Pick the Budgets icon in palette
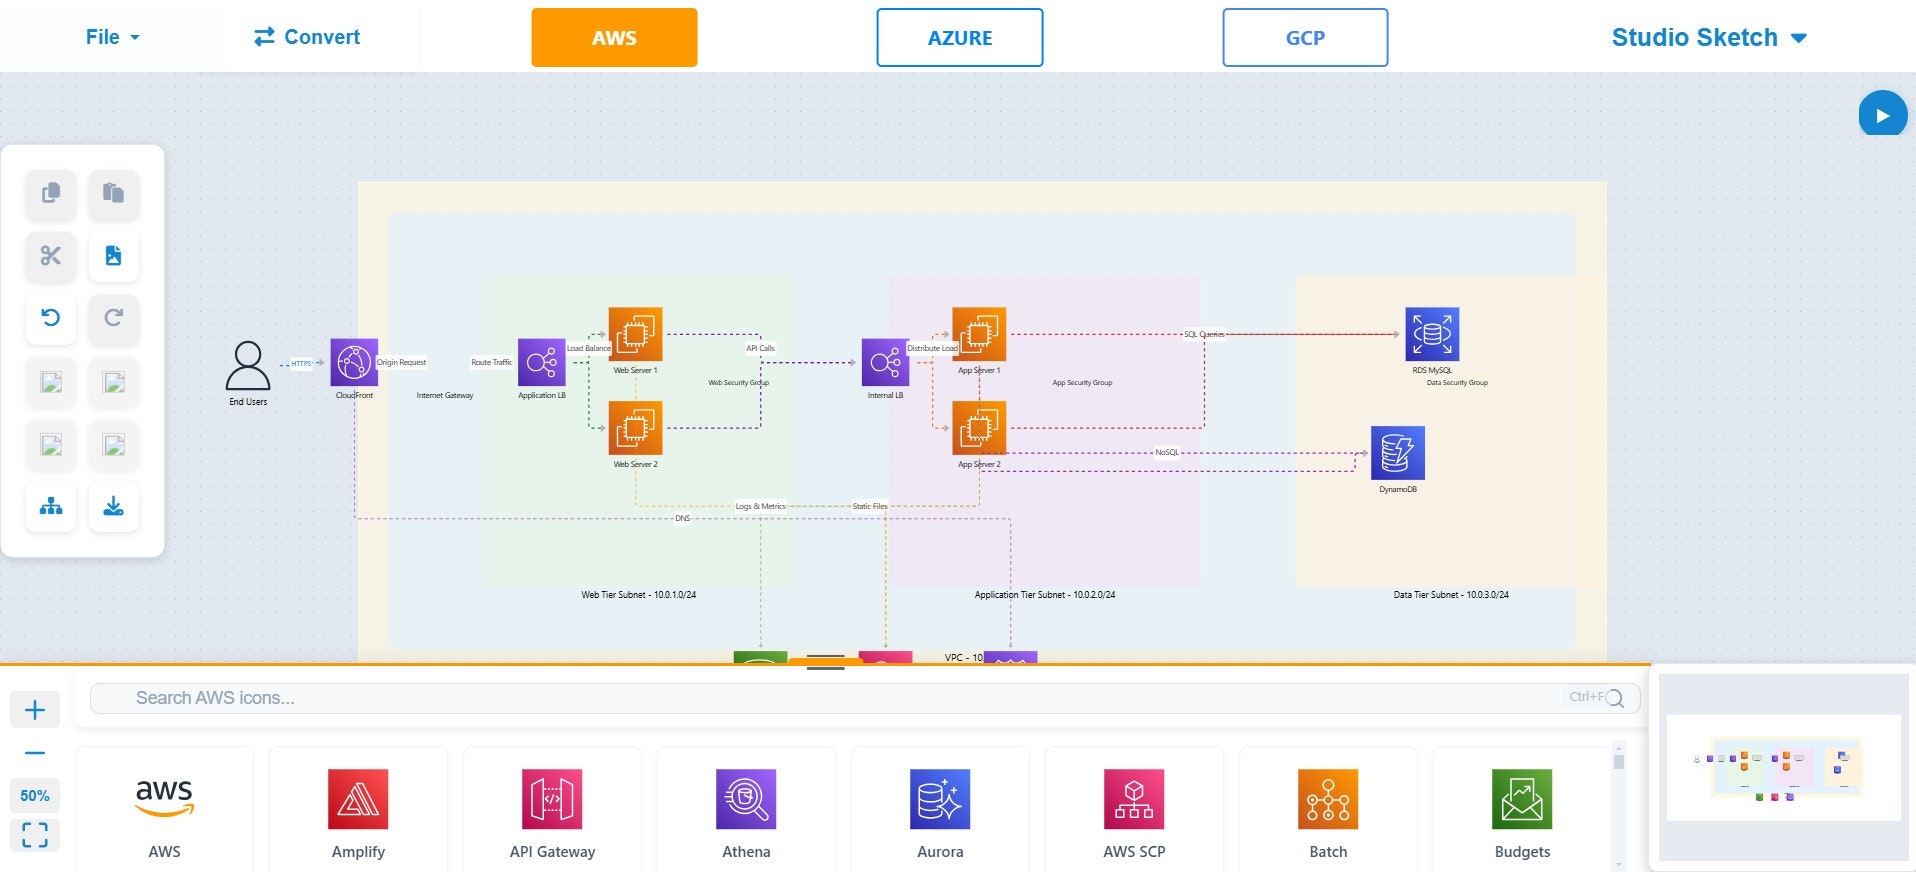 [x=1522, y=799]
